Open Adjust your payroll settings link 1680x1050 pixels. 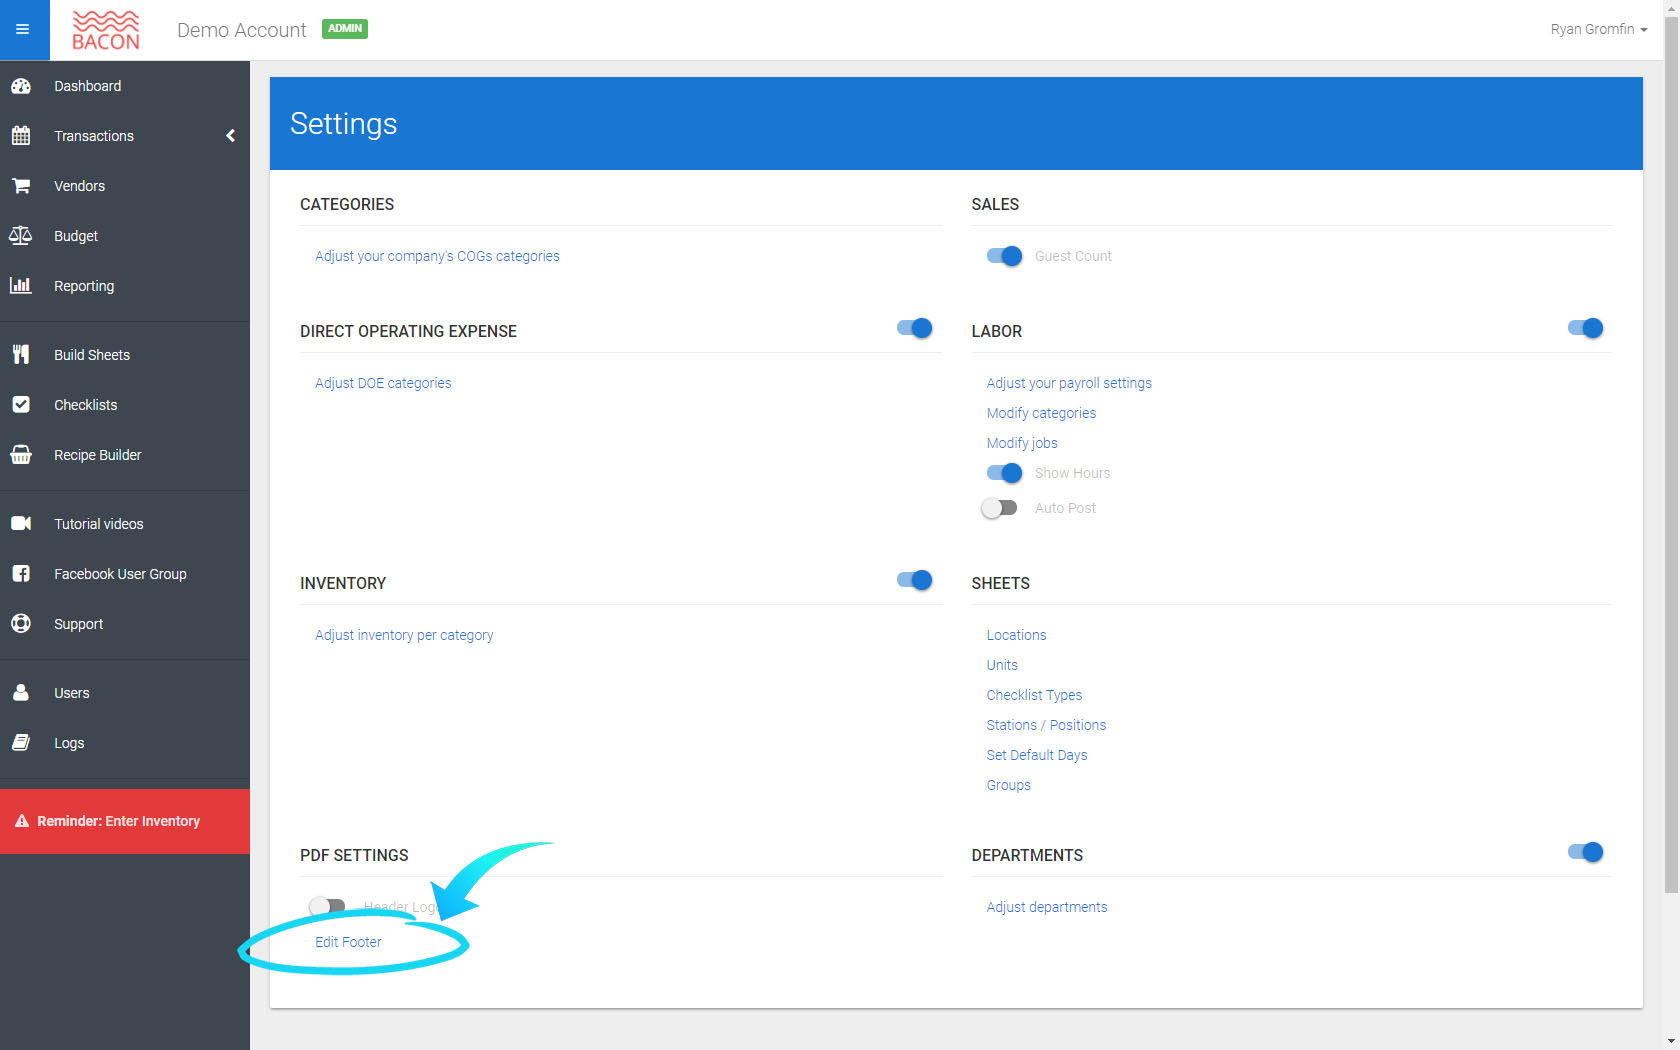1069,383
